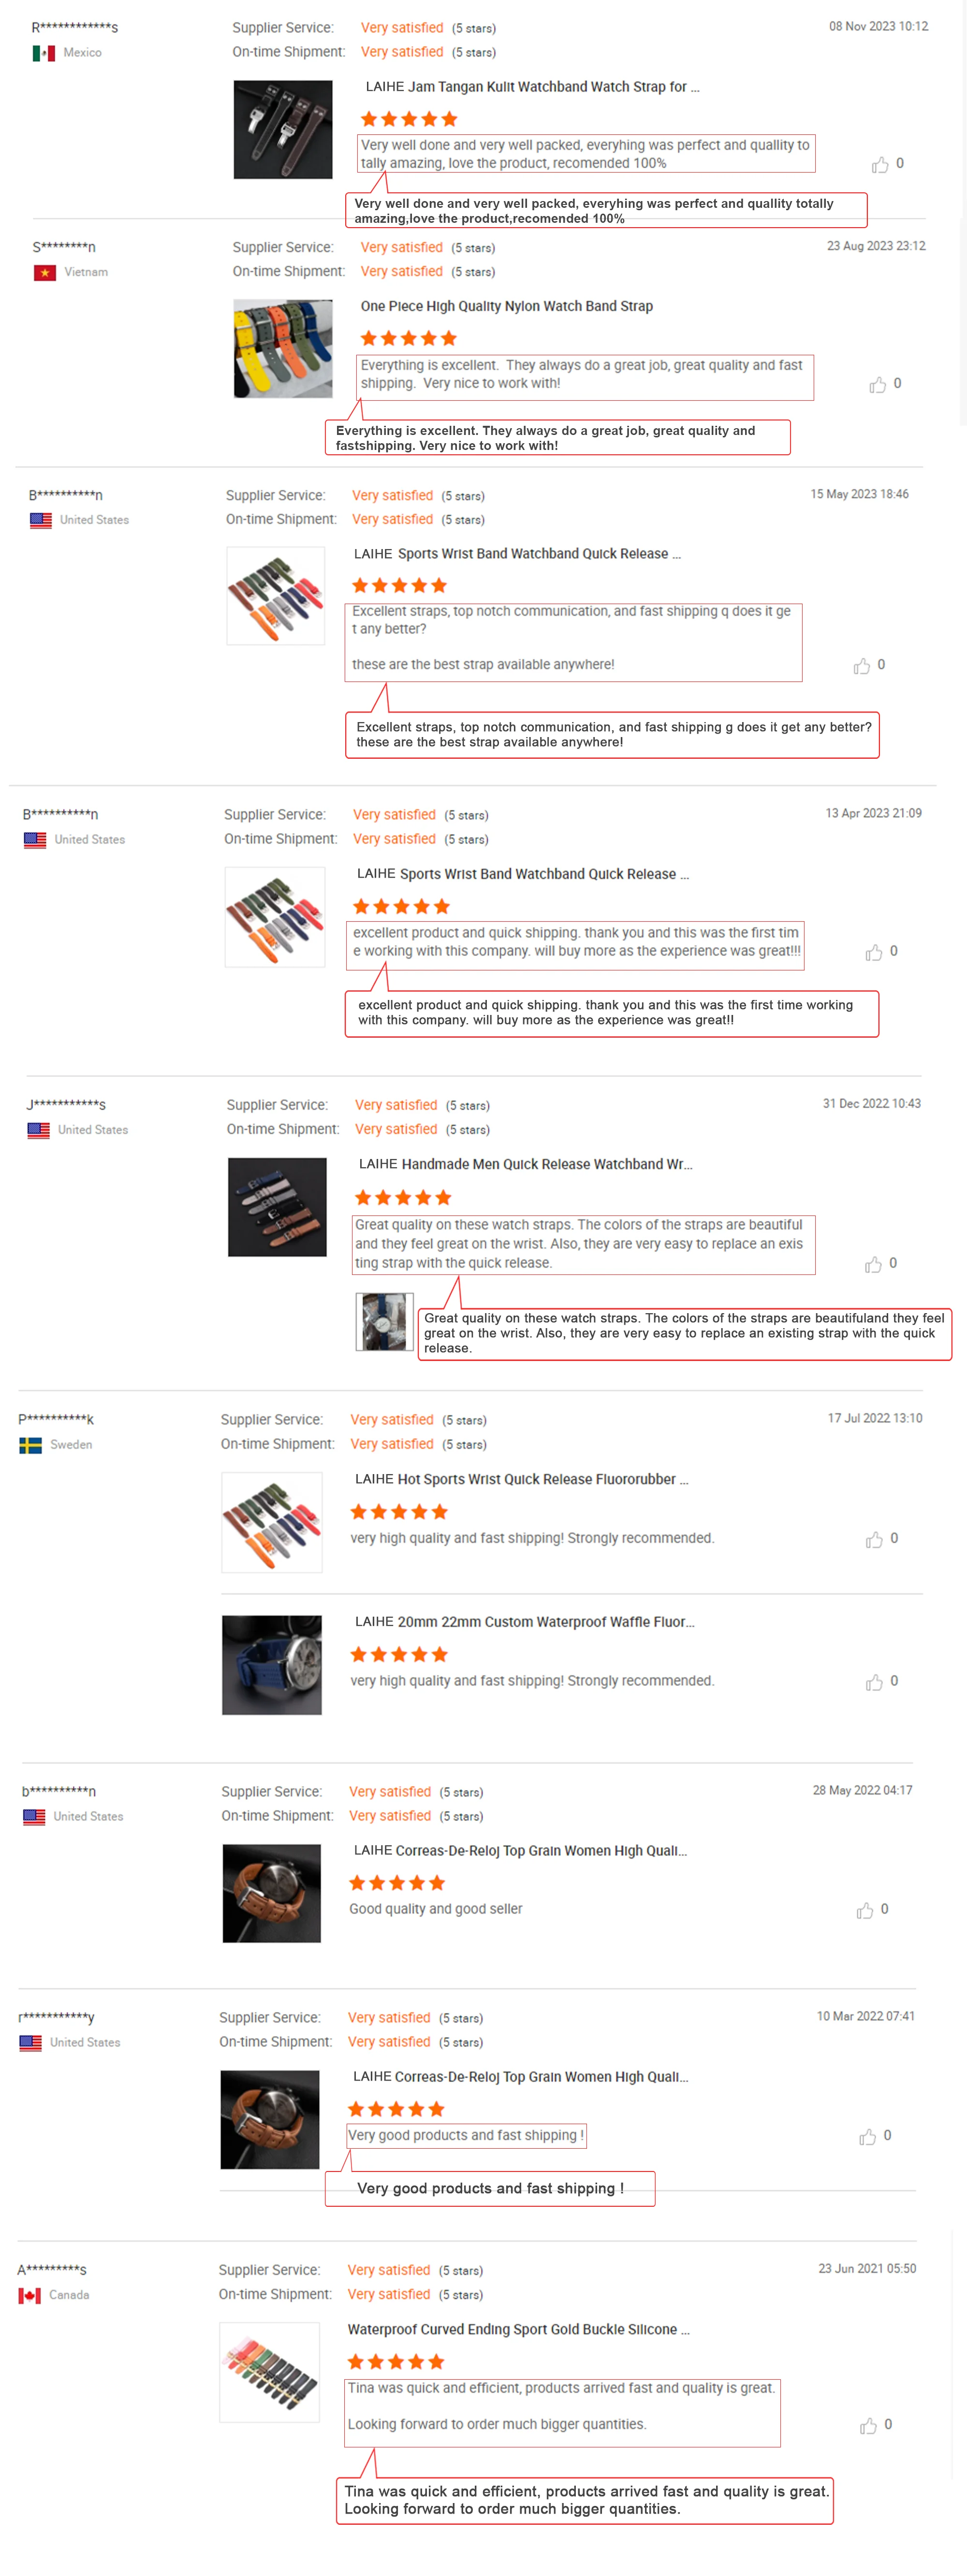Viewport: 967px width, 2576px height.
Task: Open the LAIHE Jam Tangan Kulit Watchband link
Action: [x=532, y=87]
